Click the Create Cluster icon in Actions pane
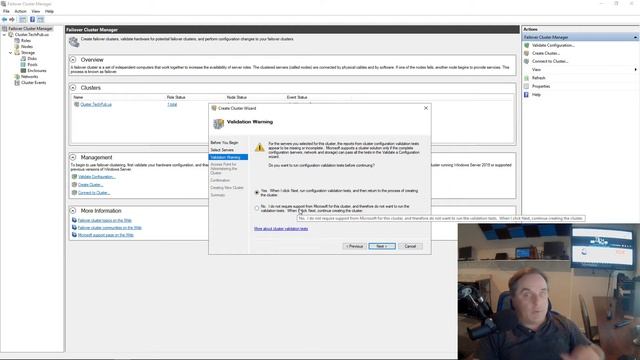The image size is (640, 360). pos(527,53)
